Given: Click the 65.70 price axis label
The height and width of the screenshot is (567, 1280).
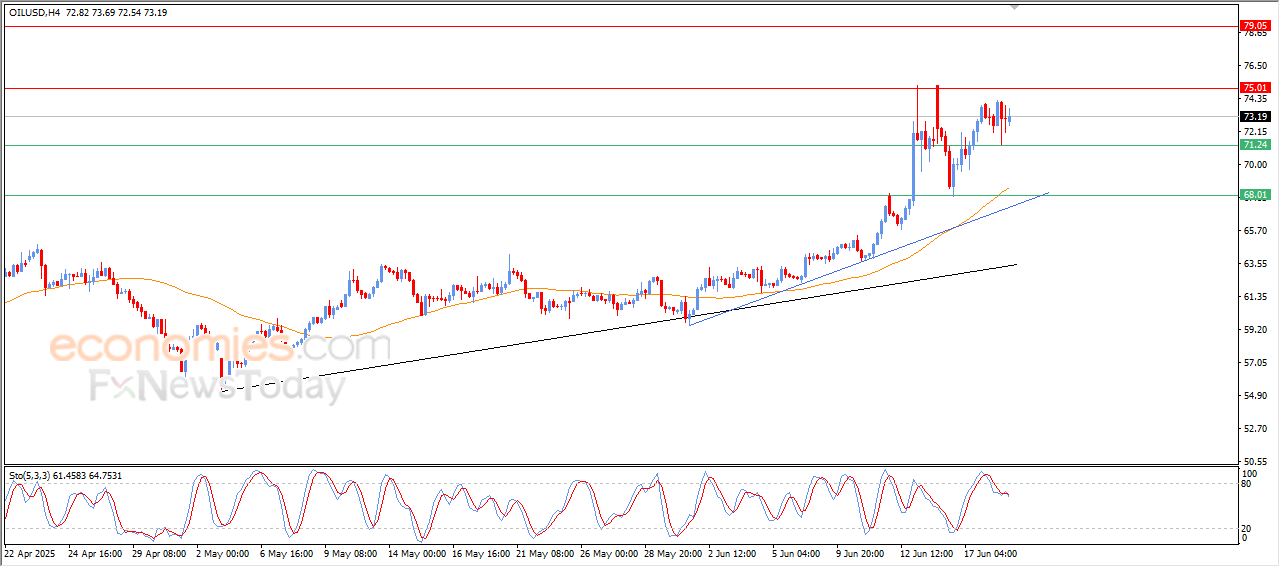Looking at the screenshot, I should 1254,231.
